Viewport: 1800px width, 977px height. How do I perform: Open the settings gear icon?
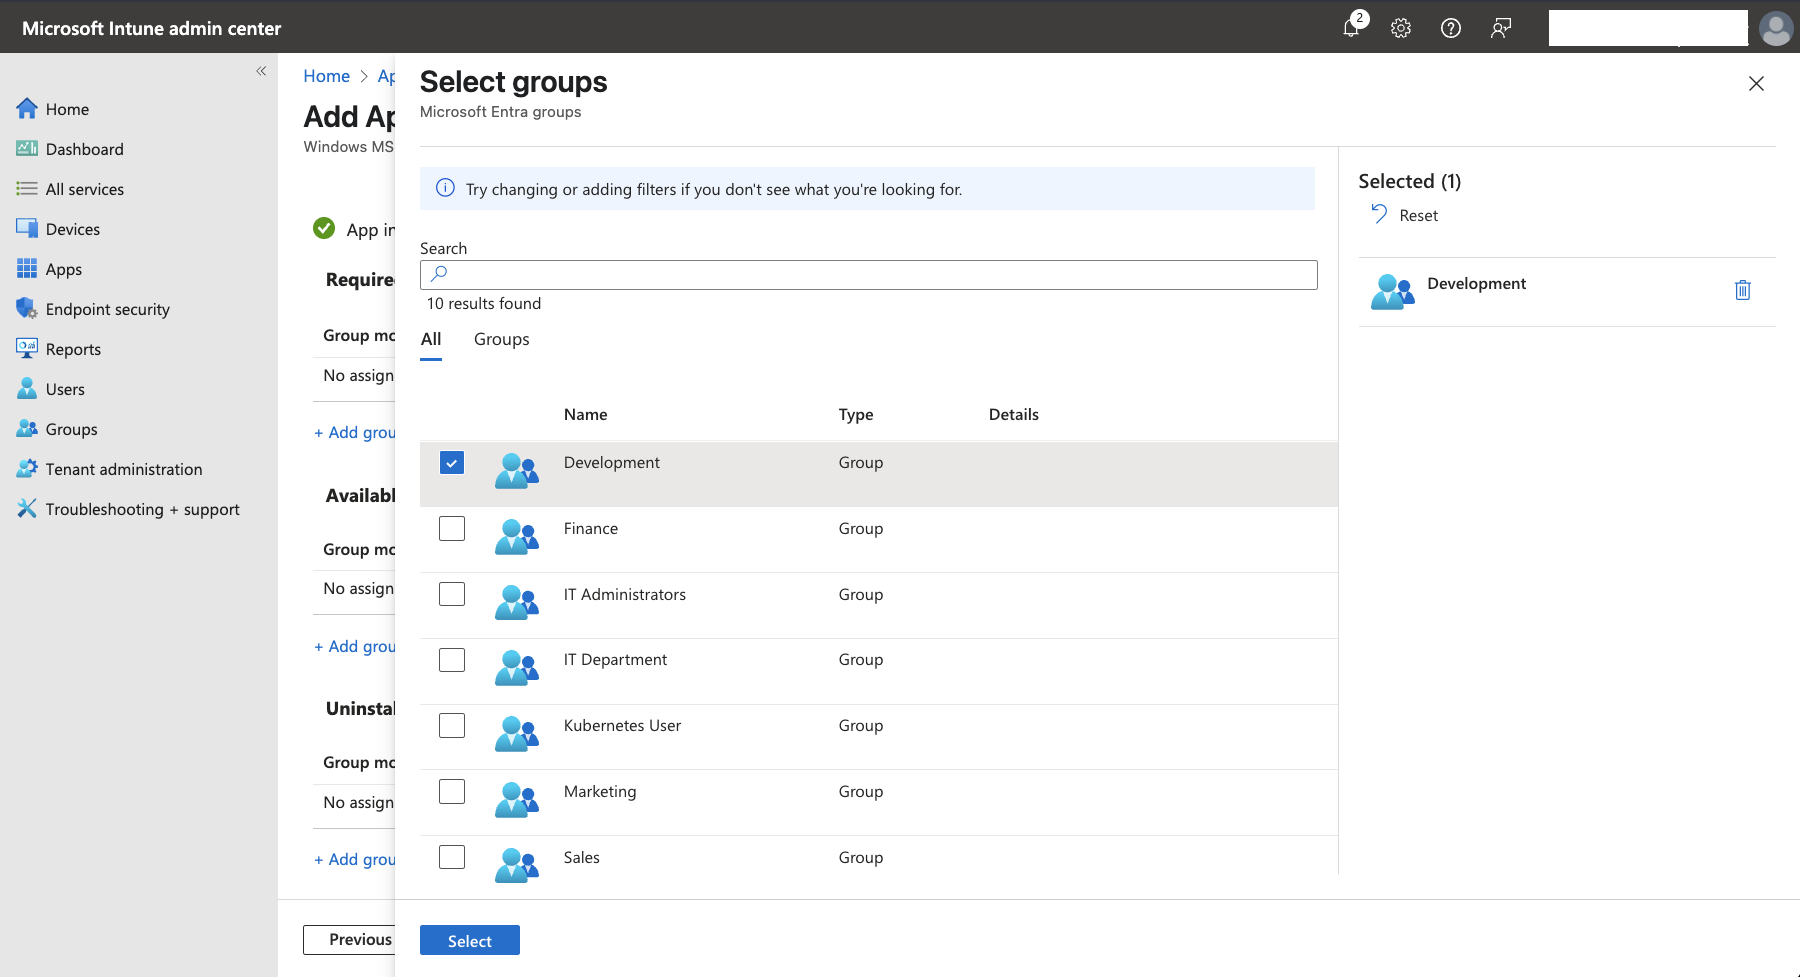coord(1401,28)
